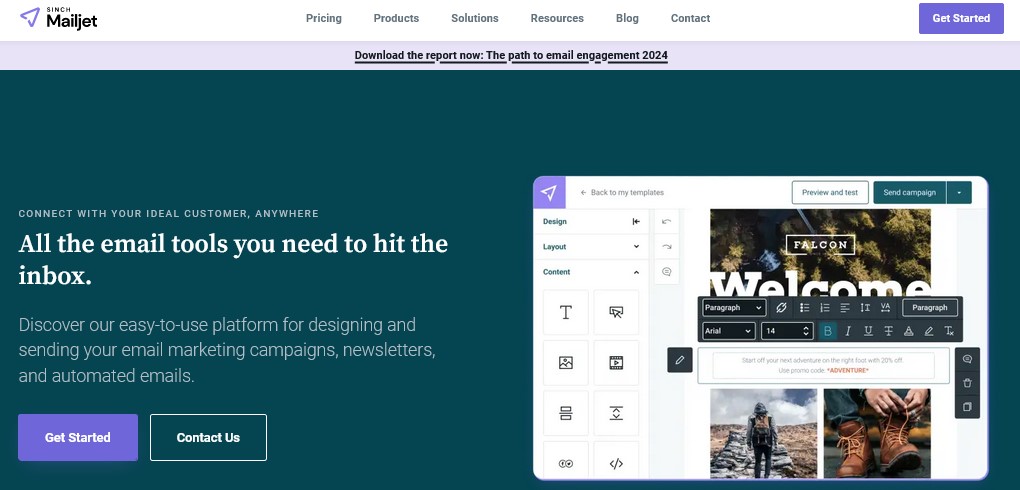Click the comments icon below redo
Screen dimensions: 1020x490
coord(666,272)
